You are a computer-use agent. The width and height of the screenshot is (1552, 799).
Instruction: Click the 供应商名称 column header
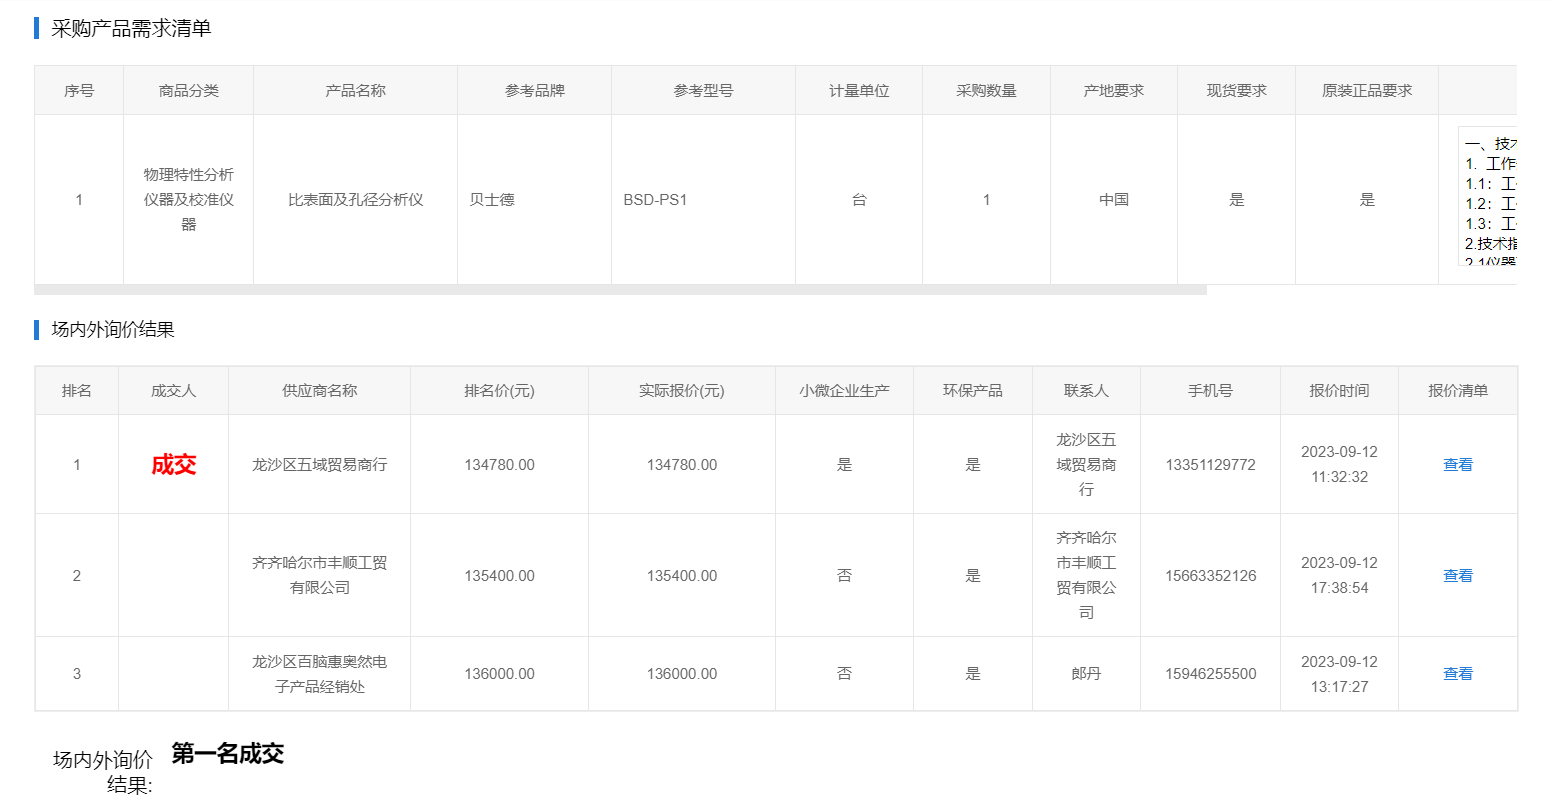pos(319,391)
